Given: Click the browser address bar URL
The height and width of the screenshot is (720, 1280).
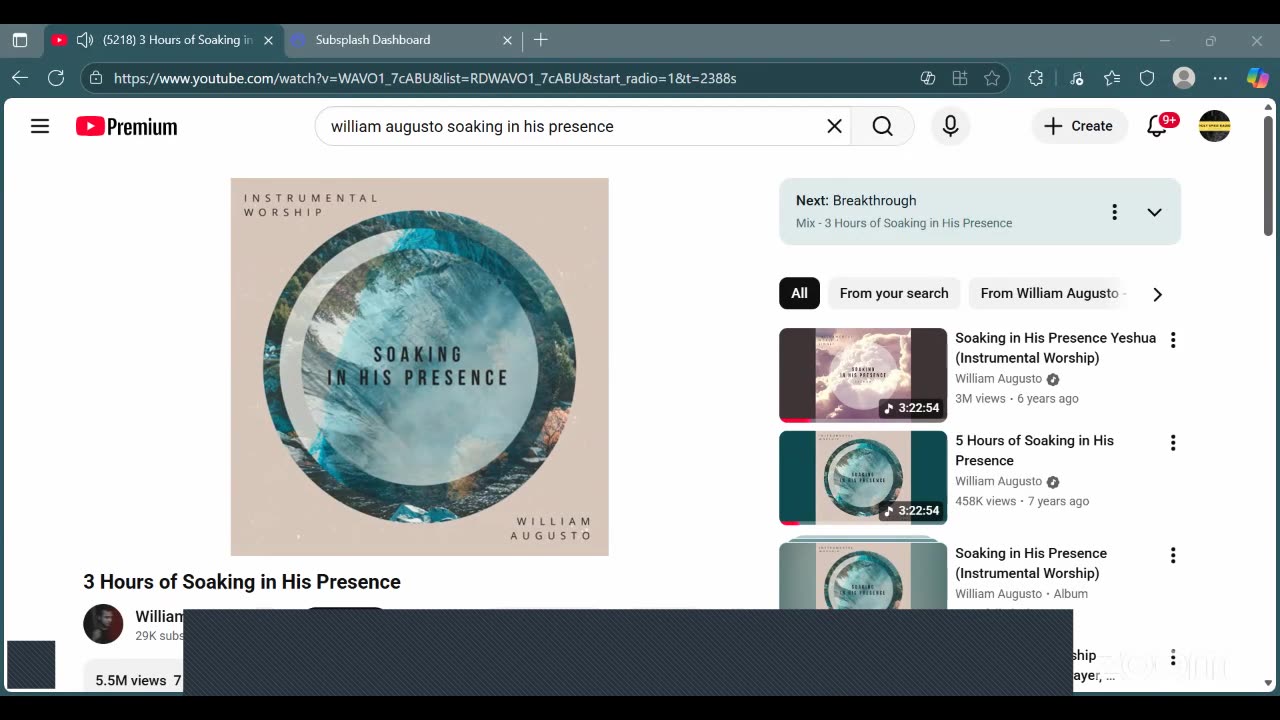Looking at the screenshot, I should click(425, 78).
